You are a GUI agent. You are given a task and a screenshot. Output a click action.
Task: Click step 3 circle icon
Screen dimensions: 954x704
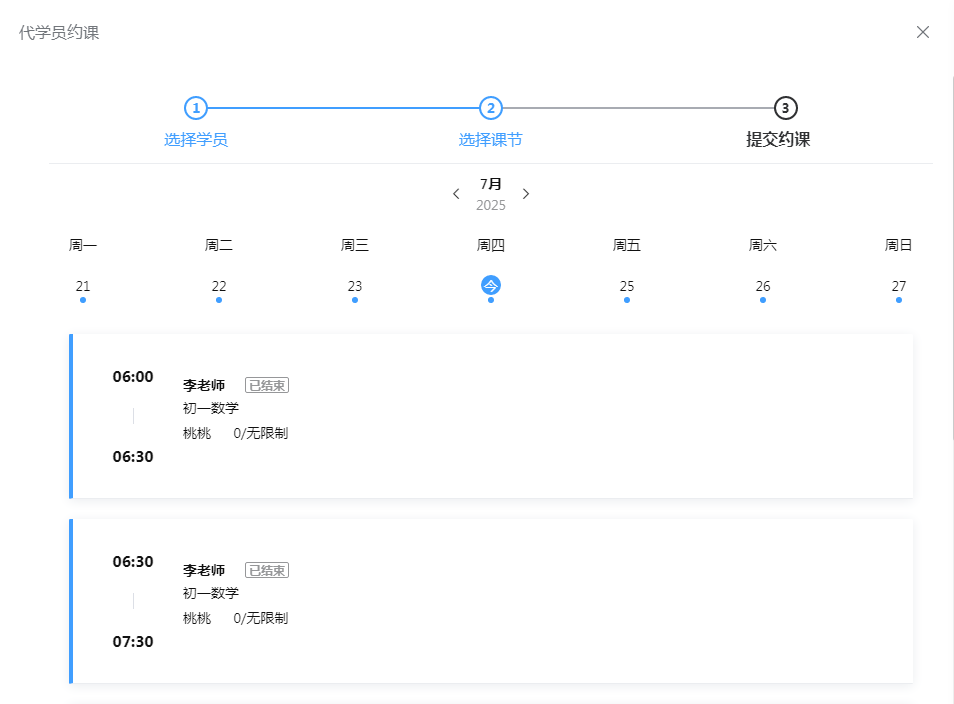click(785, 108)
